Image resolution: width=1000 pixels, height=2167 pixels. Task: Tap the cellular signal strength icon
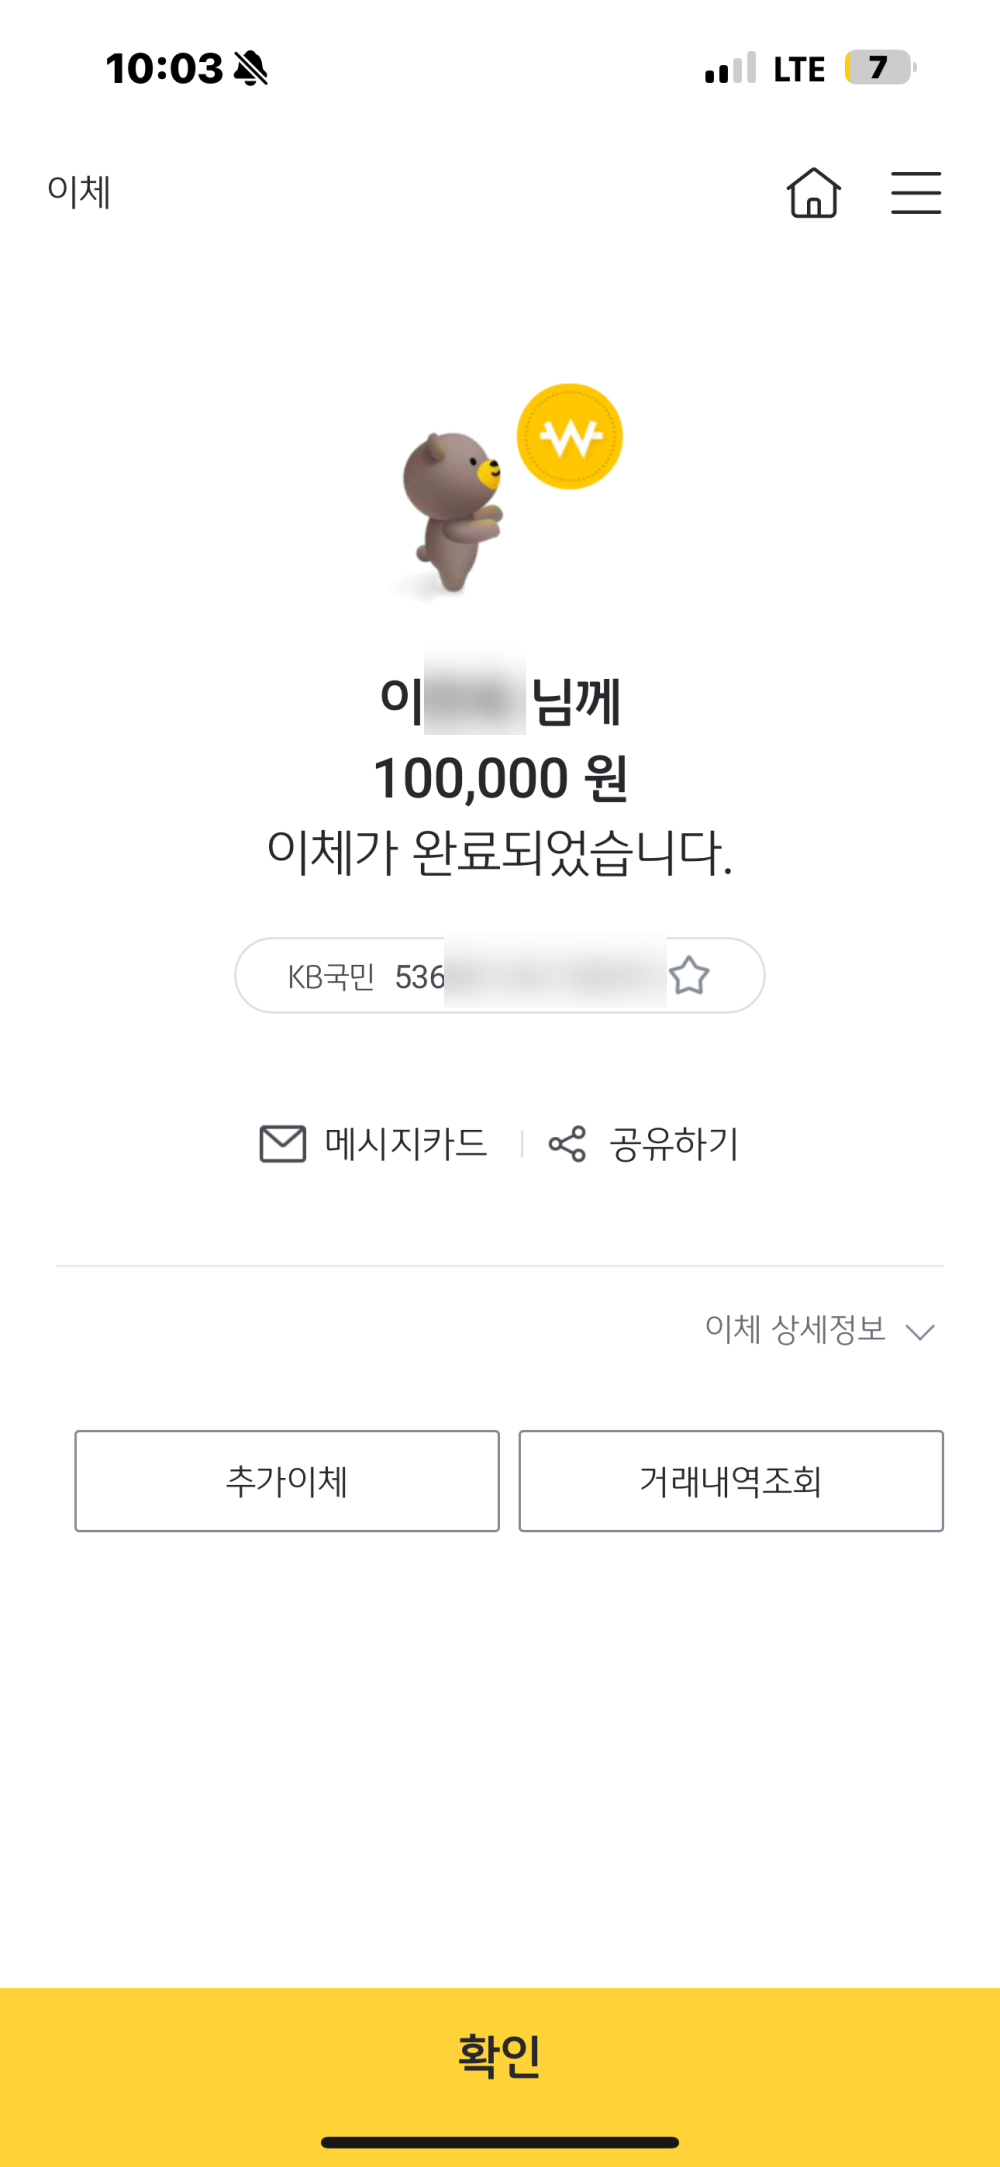(x=730, y=69)
